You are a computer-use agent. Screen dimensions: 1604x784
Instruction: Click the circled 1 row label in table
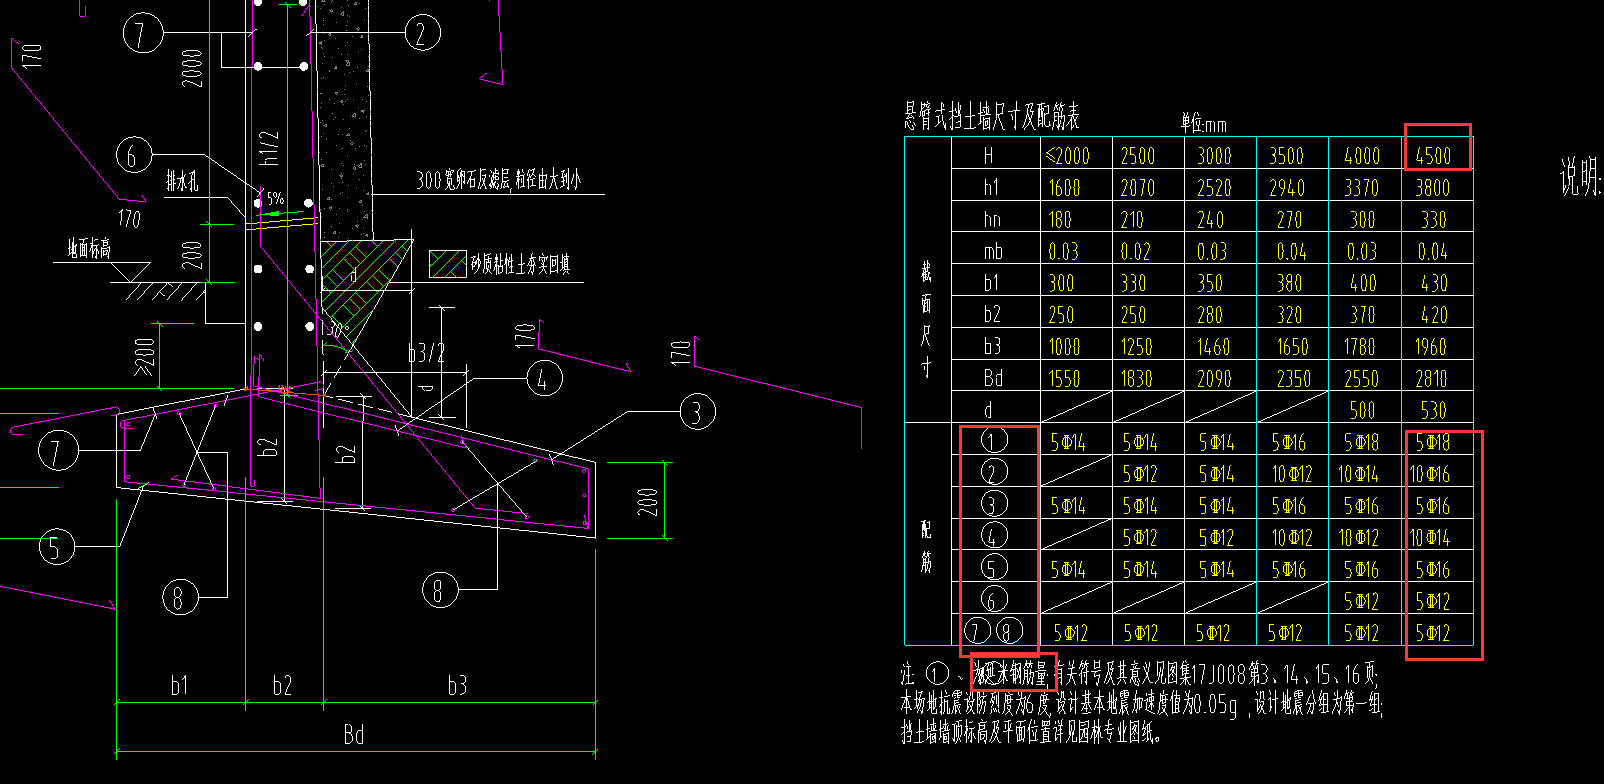(992, 441)
